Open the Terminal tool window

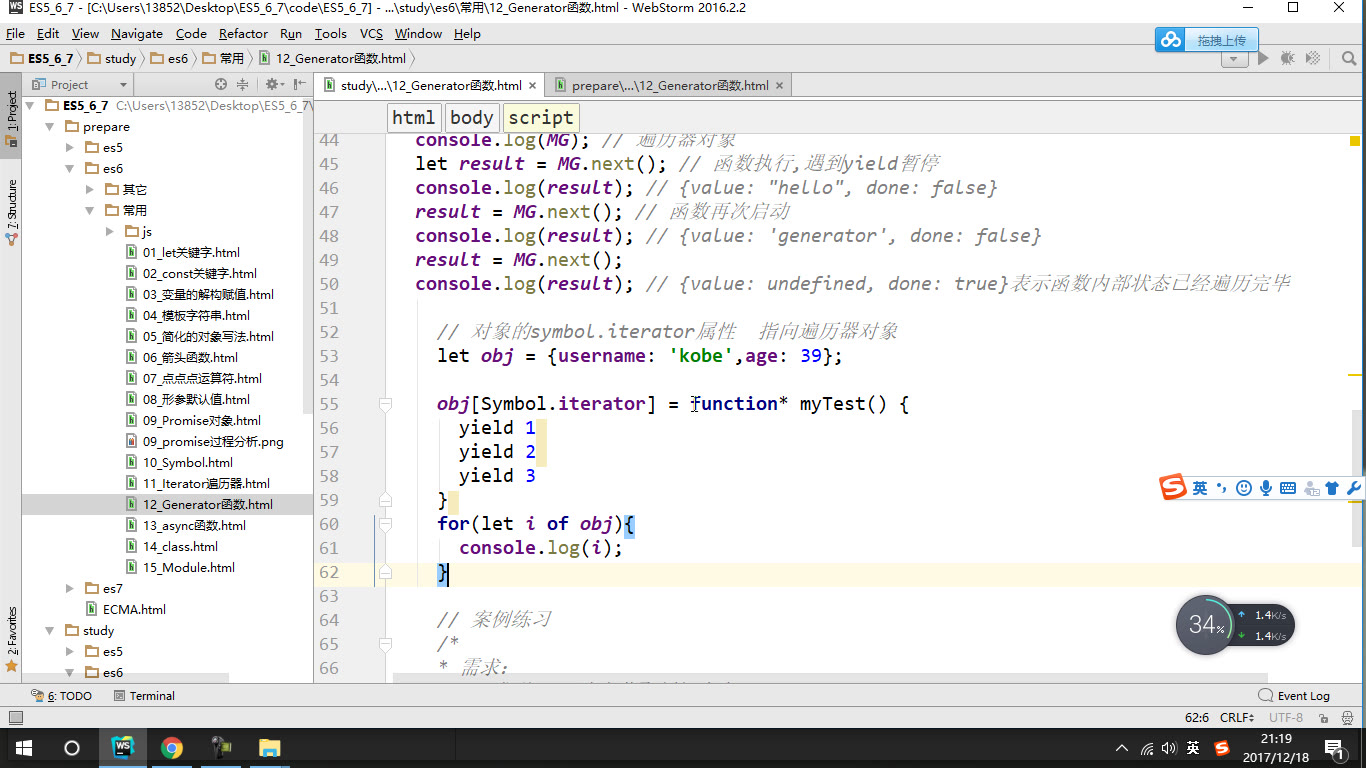click(144, 696)
